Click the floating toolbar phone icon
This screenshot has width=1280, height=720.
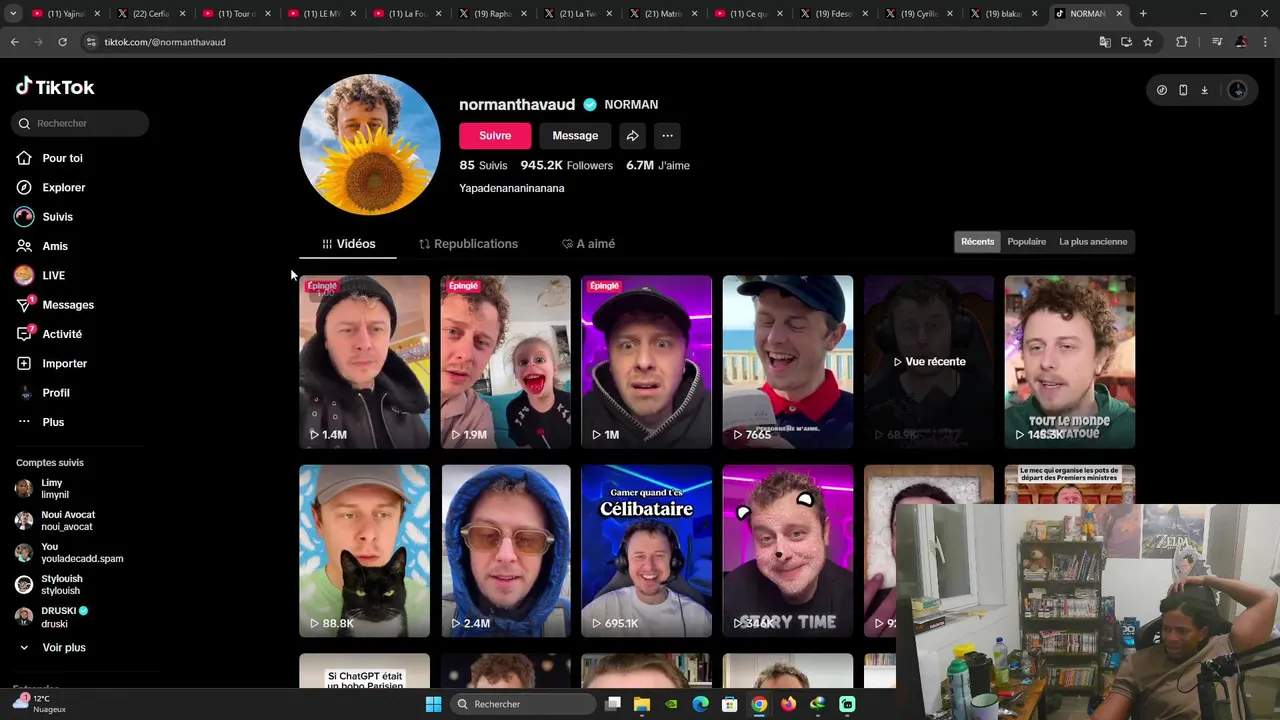[x=1183, y=90]
